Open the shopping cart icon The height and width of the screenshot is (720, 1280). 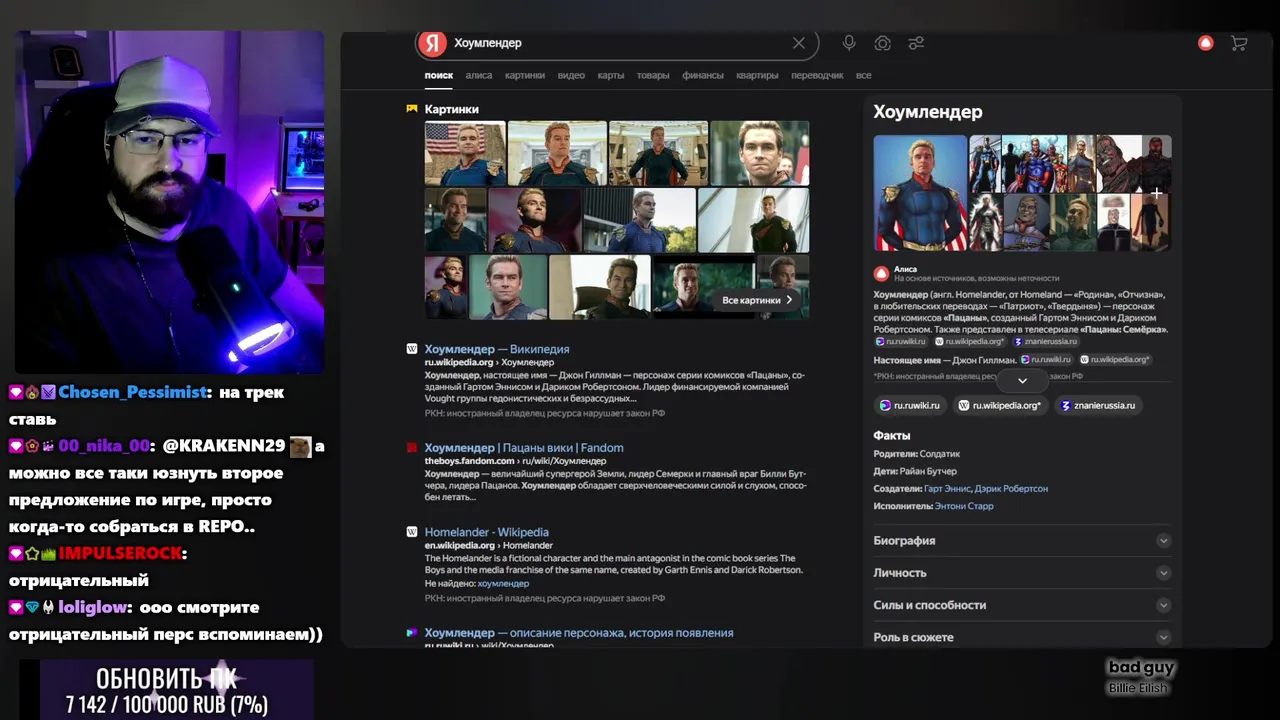pyautogui.click(x=1239, y=43)
